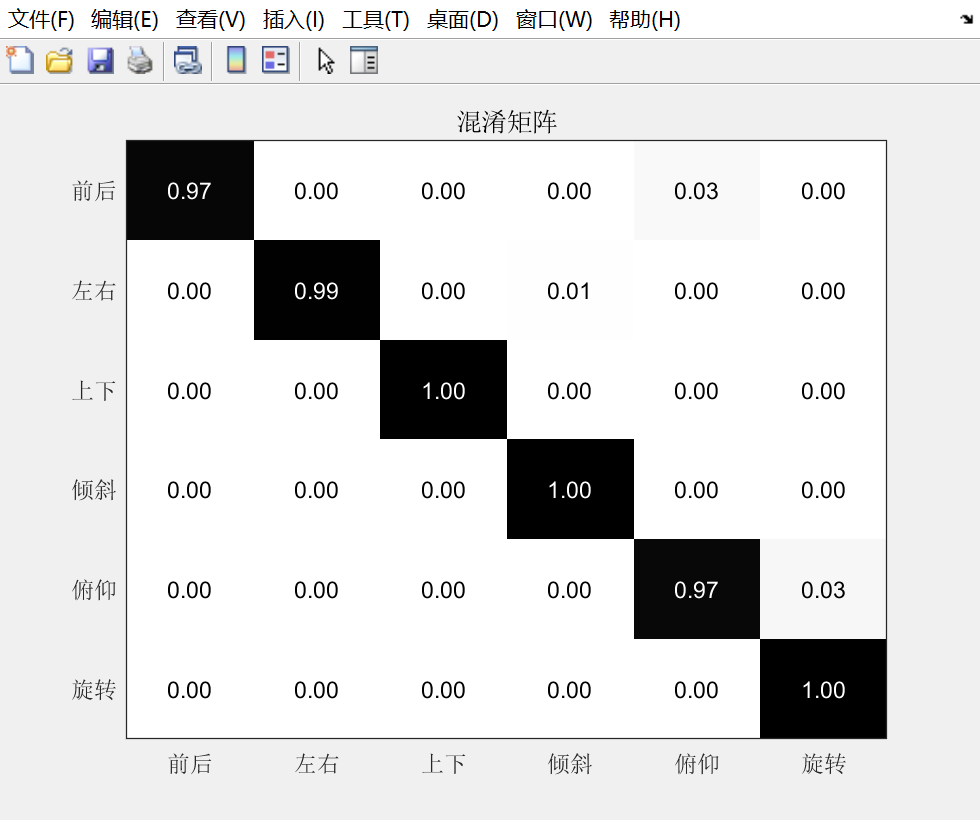Click the 0.03 cell in the 俯仰 row
Image resolution: width=980 pixels, height=820 pixels.
[823, 589]
